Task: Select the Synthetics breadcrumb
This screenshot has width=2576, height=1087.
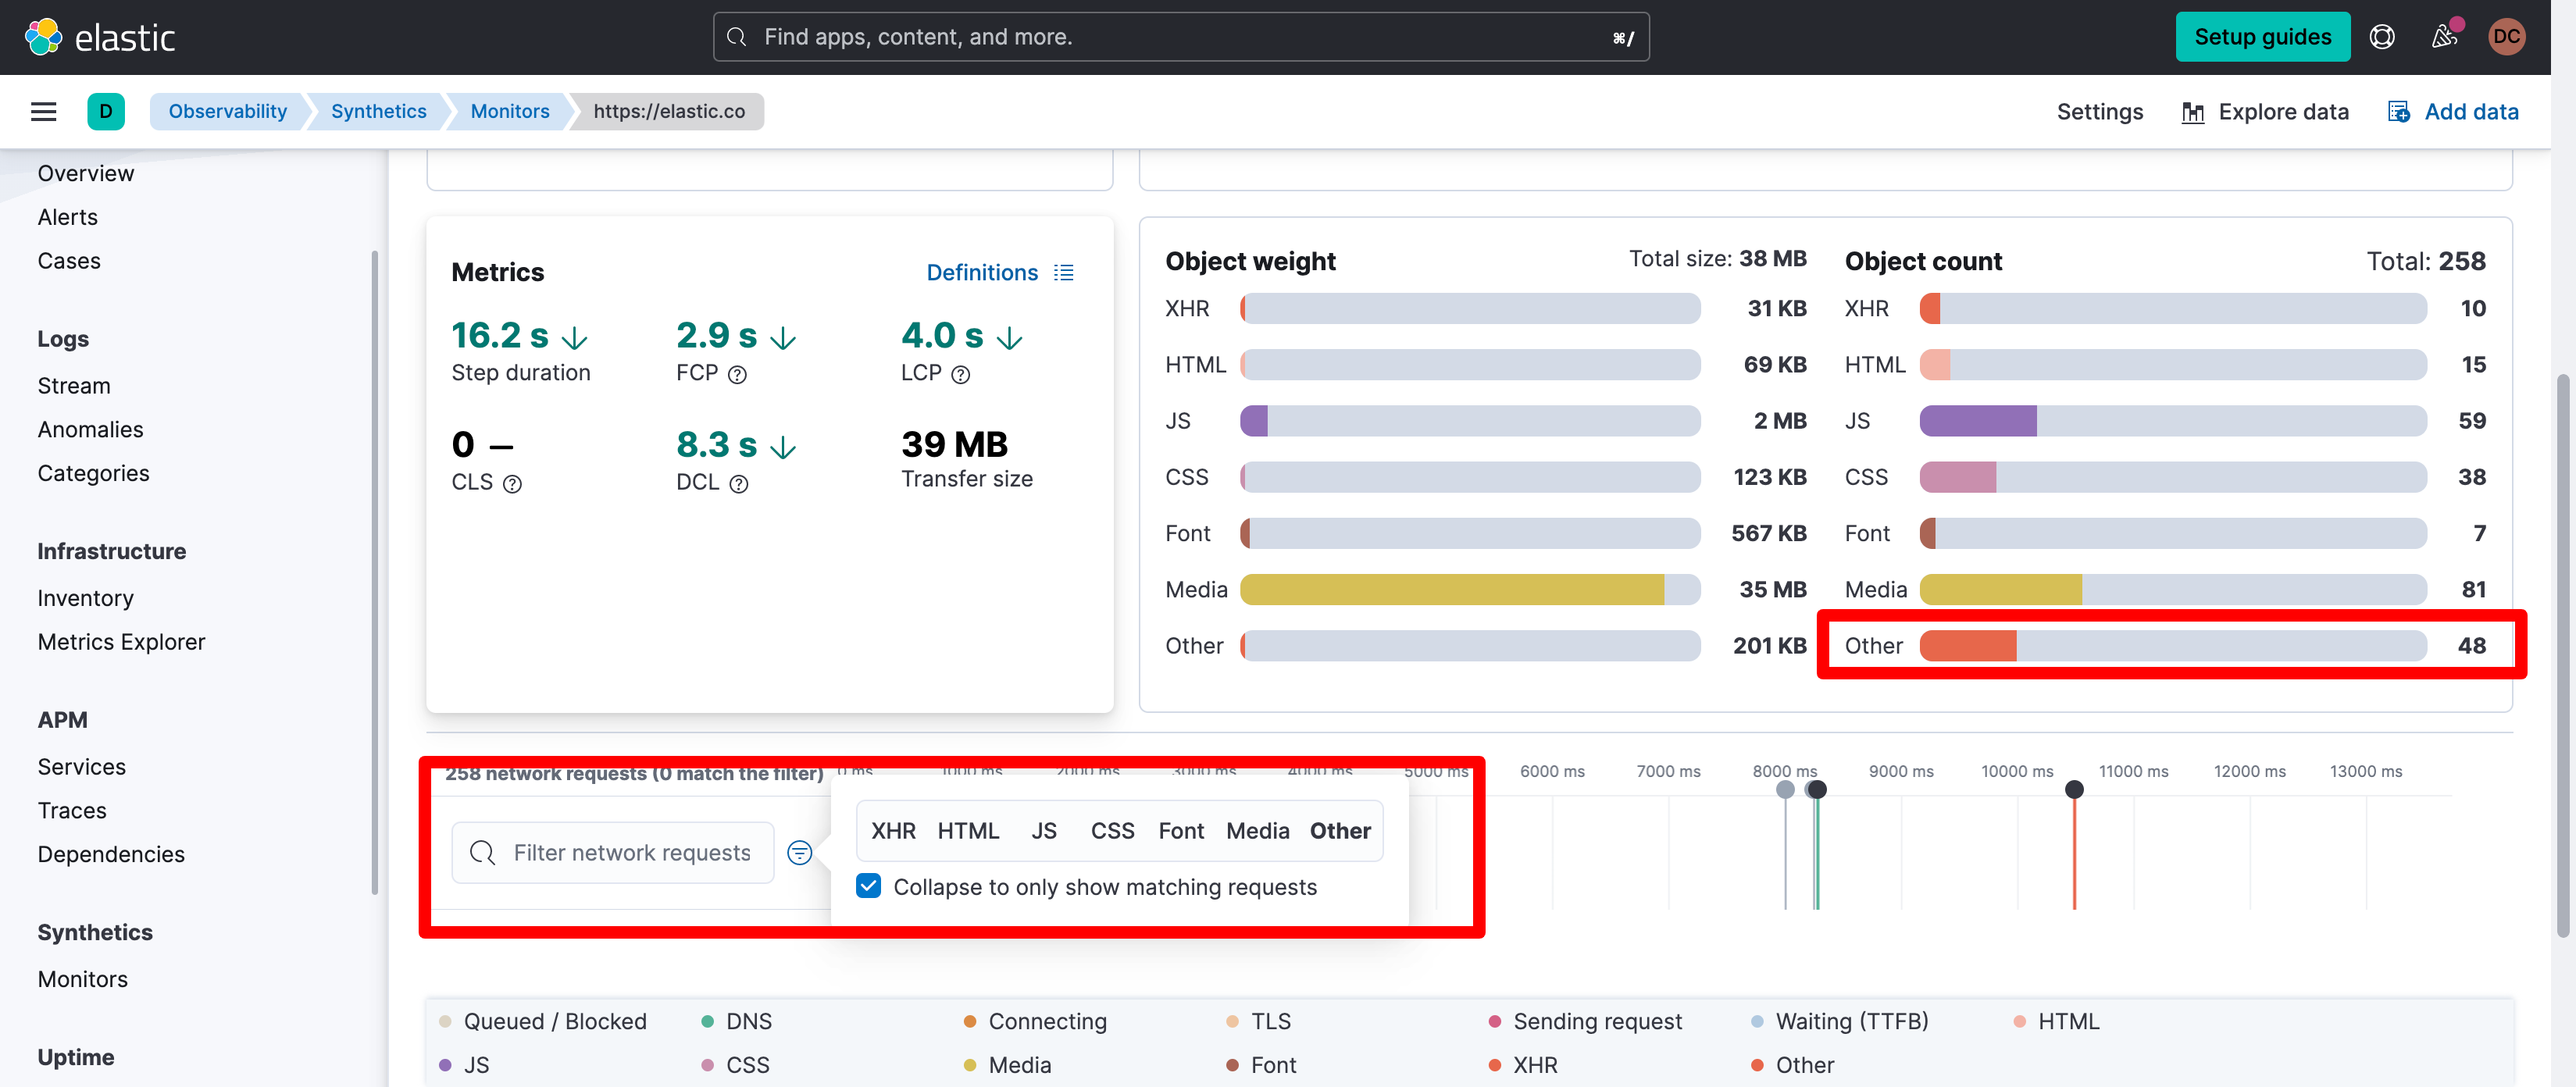Action: pos(378,111)
